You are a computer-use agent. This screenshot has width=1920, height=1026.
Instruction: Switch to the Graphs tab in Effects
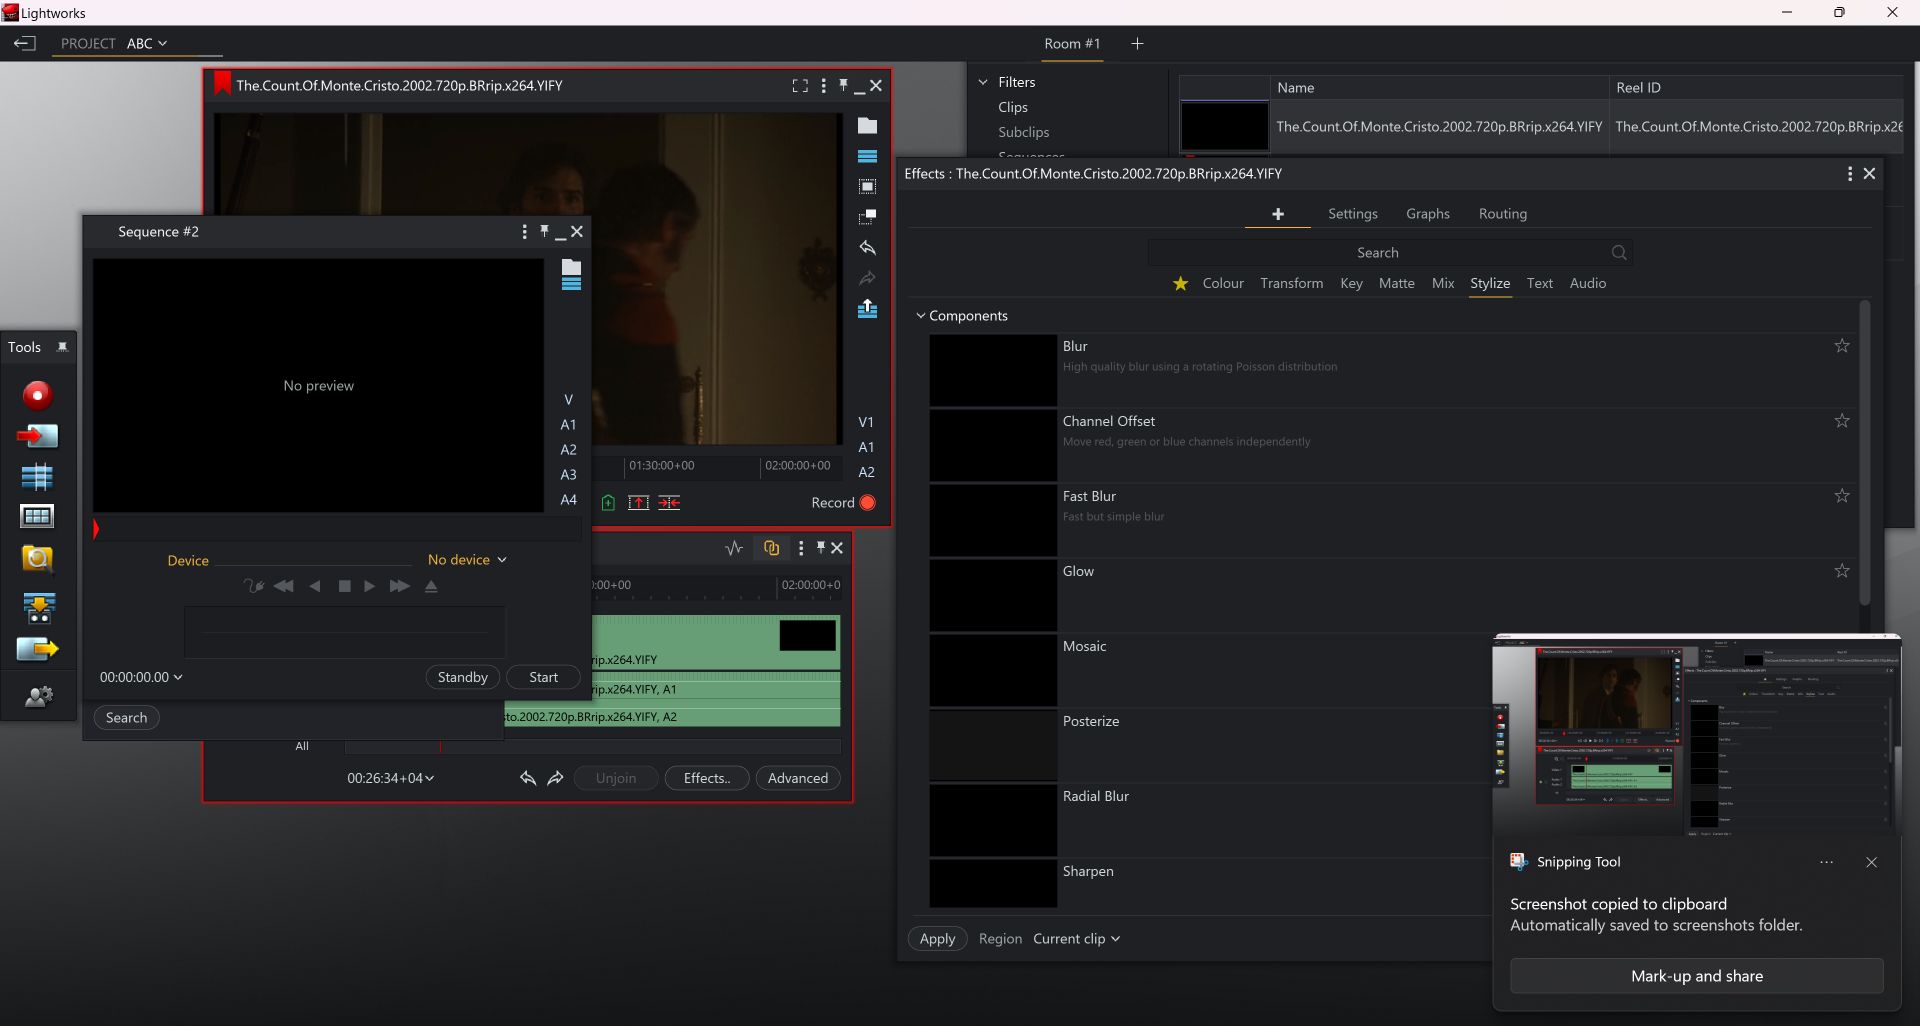click(1427, 214)
